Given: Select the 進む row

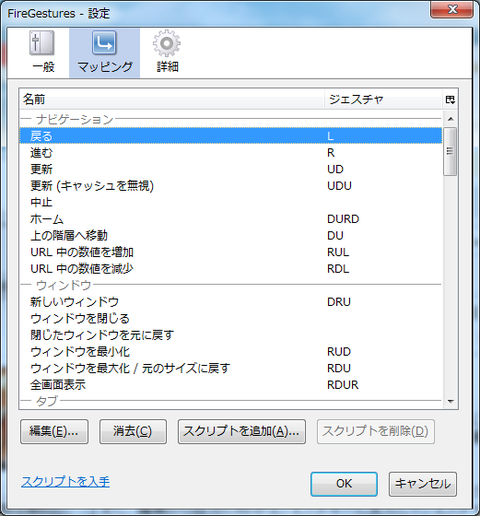Looking at the screenshot, I should [x=231, y=153].
